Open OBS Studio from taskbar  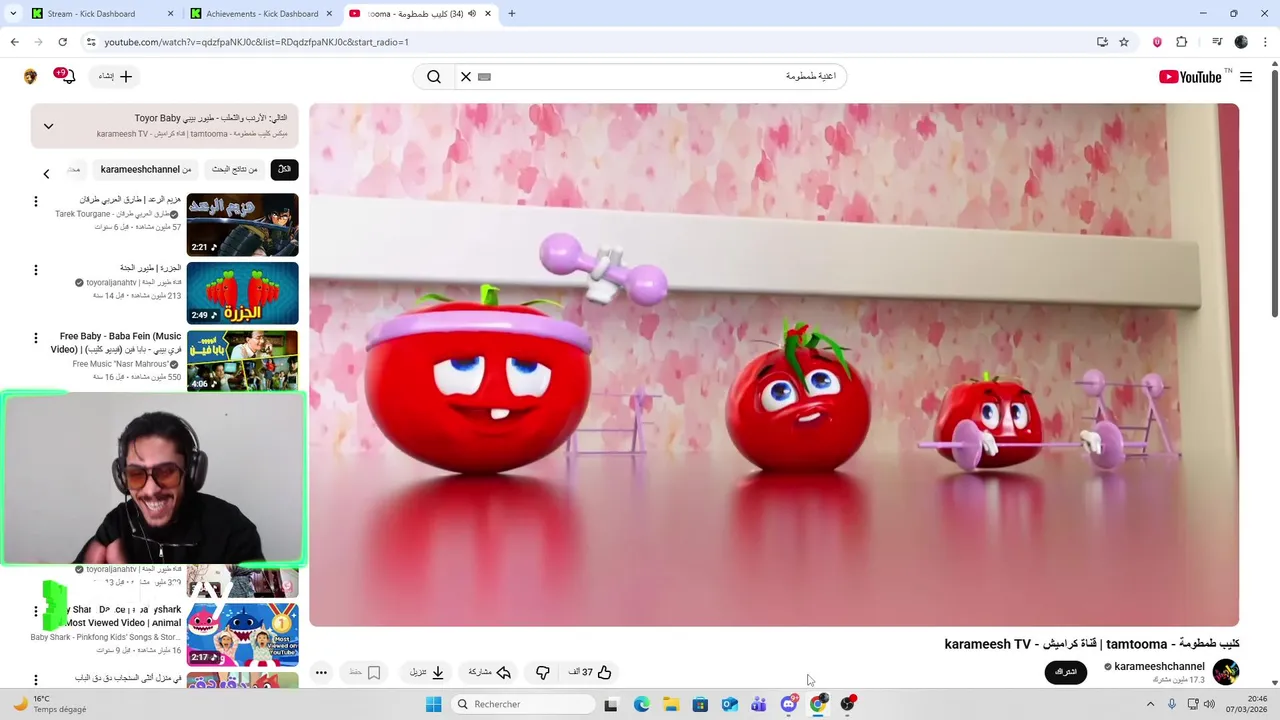click(848, 704)
